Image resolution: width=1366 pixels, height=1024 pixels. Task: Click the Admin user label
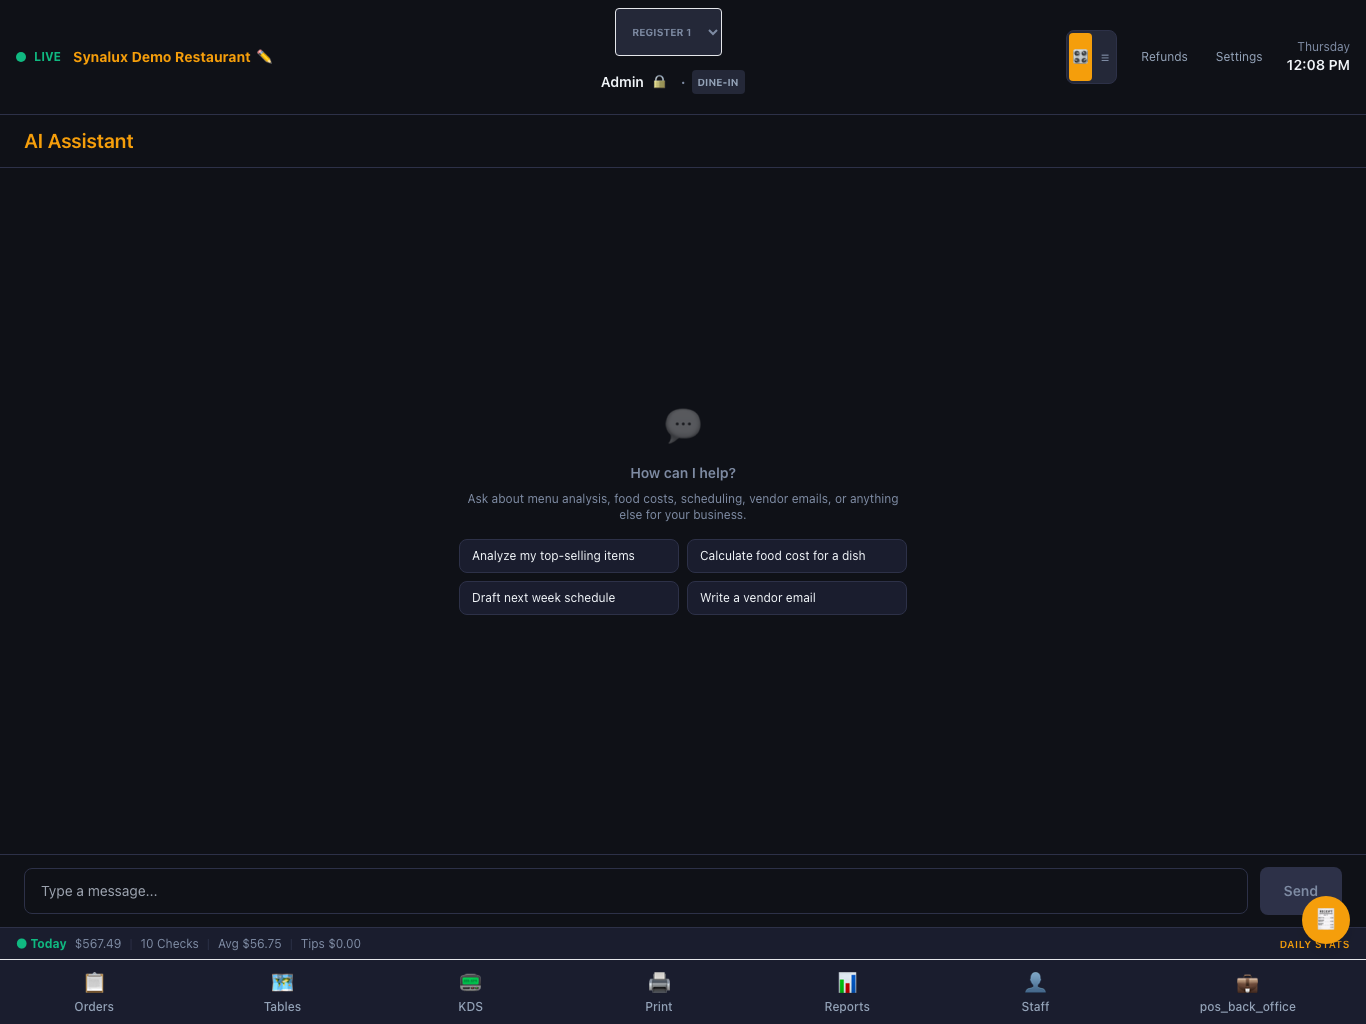coord(622,82)
